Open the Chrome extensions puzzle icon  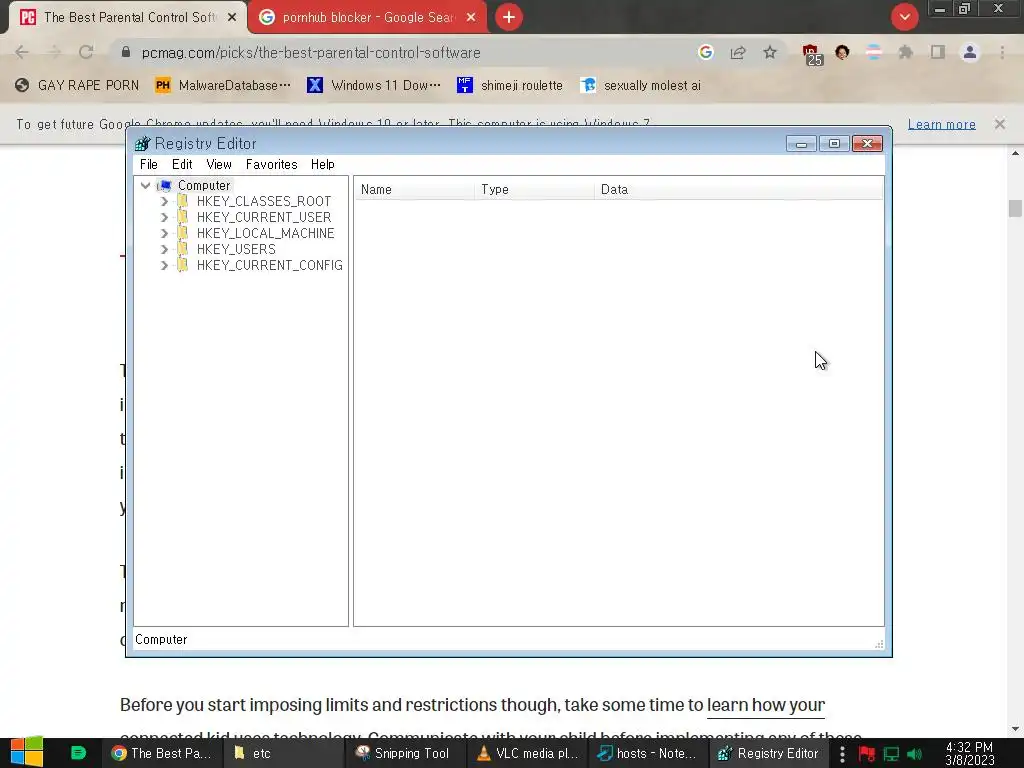pos(906,52)
